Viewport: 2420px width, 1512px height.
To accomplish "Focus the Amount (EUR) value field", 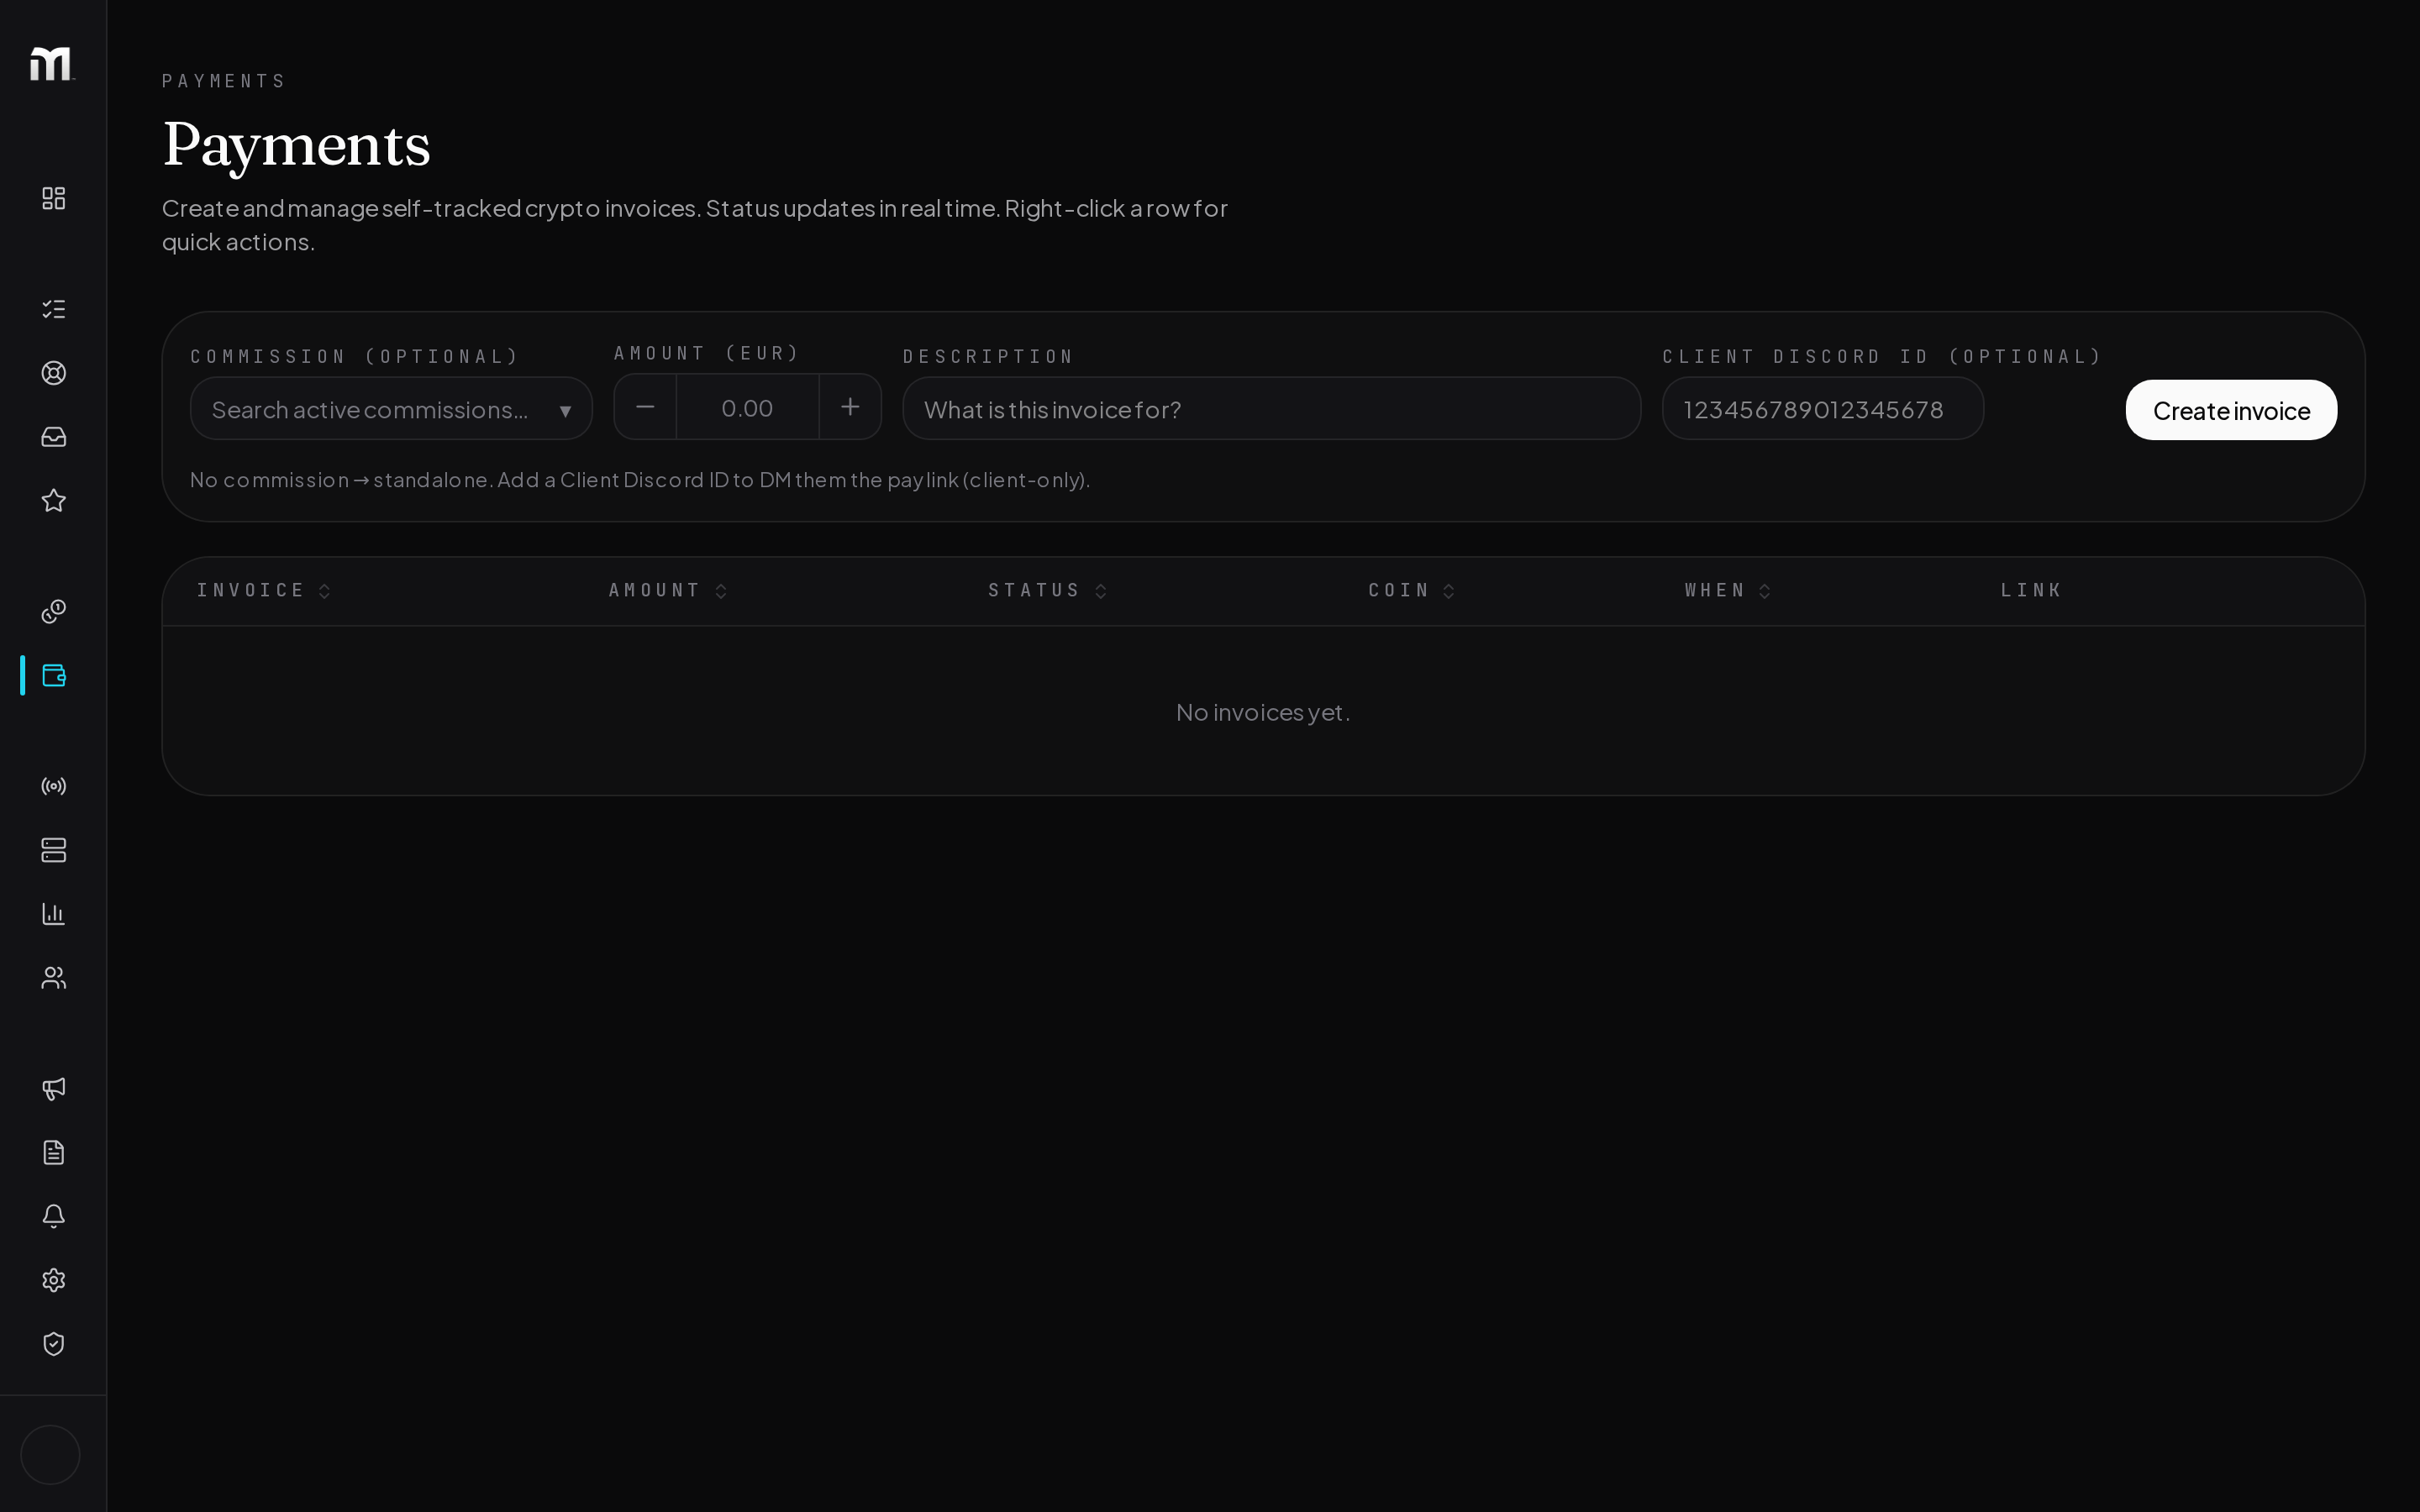I will pyautogui.click(x=748, y=407).
